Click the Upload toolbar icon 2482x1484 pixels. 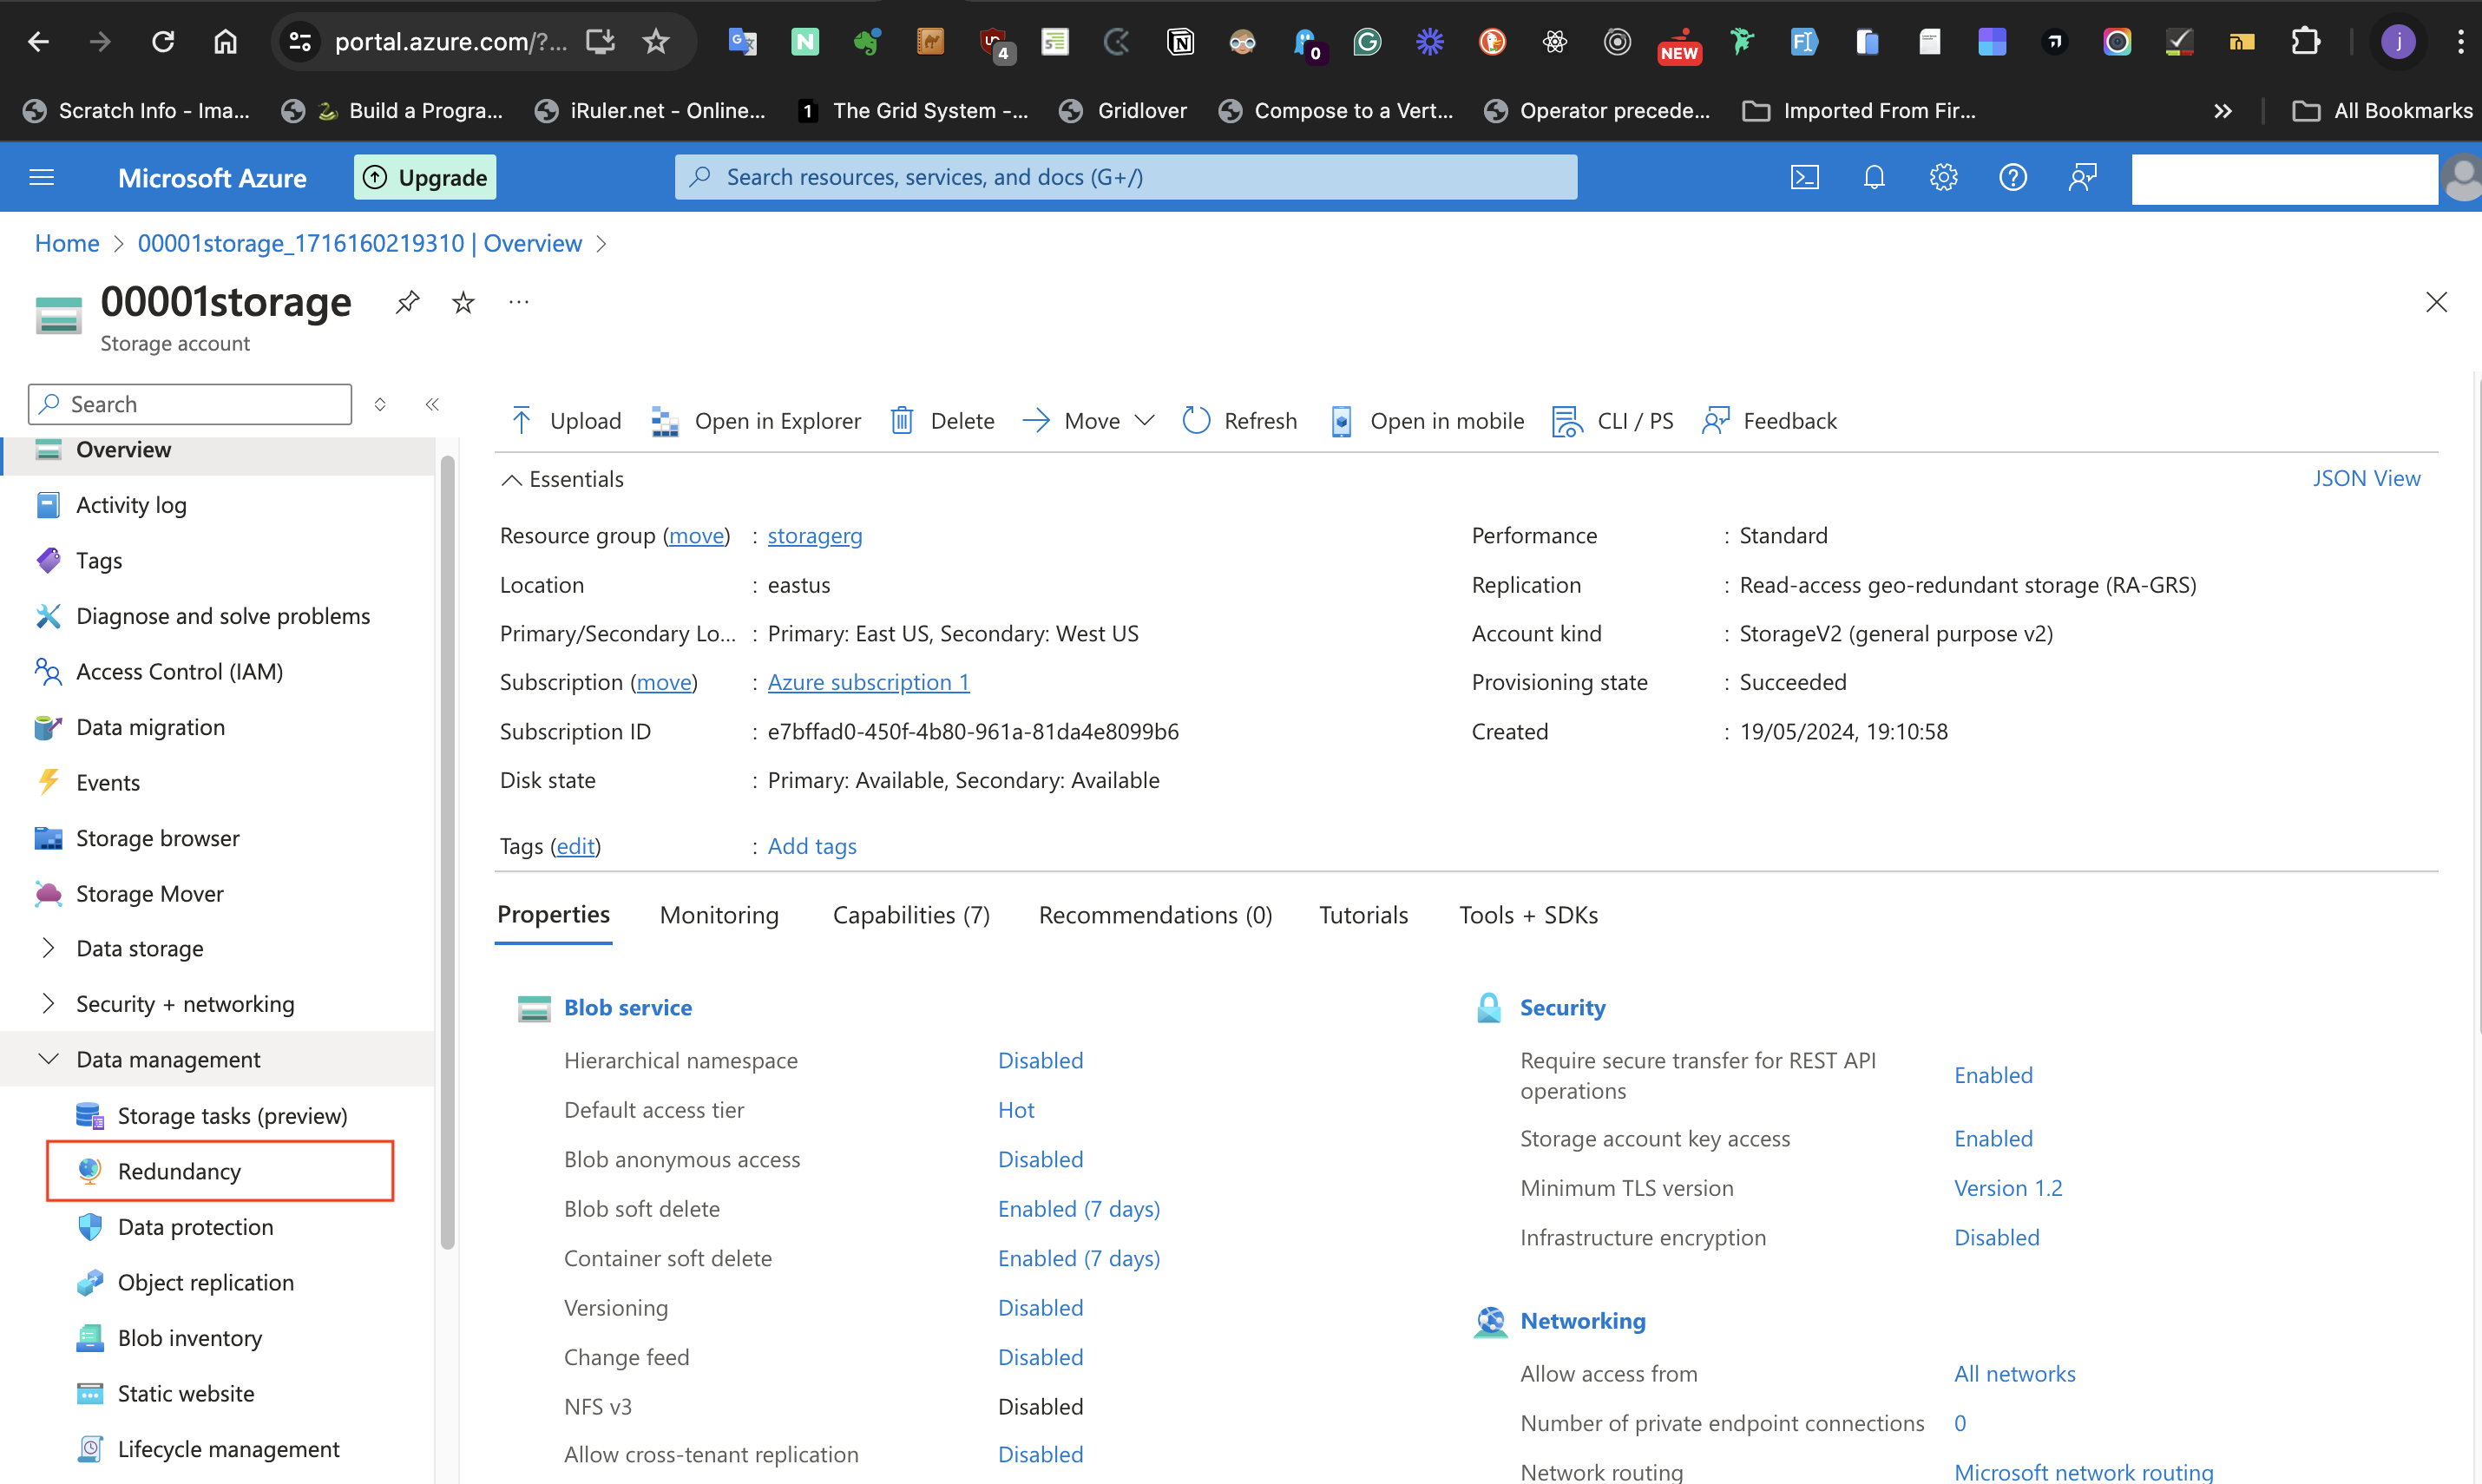[x=522, y=421]
